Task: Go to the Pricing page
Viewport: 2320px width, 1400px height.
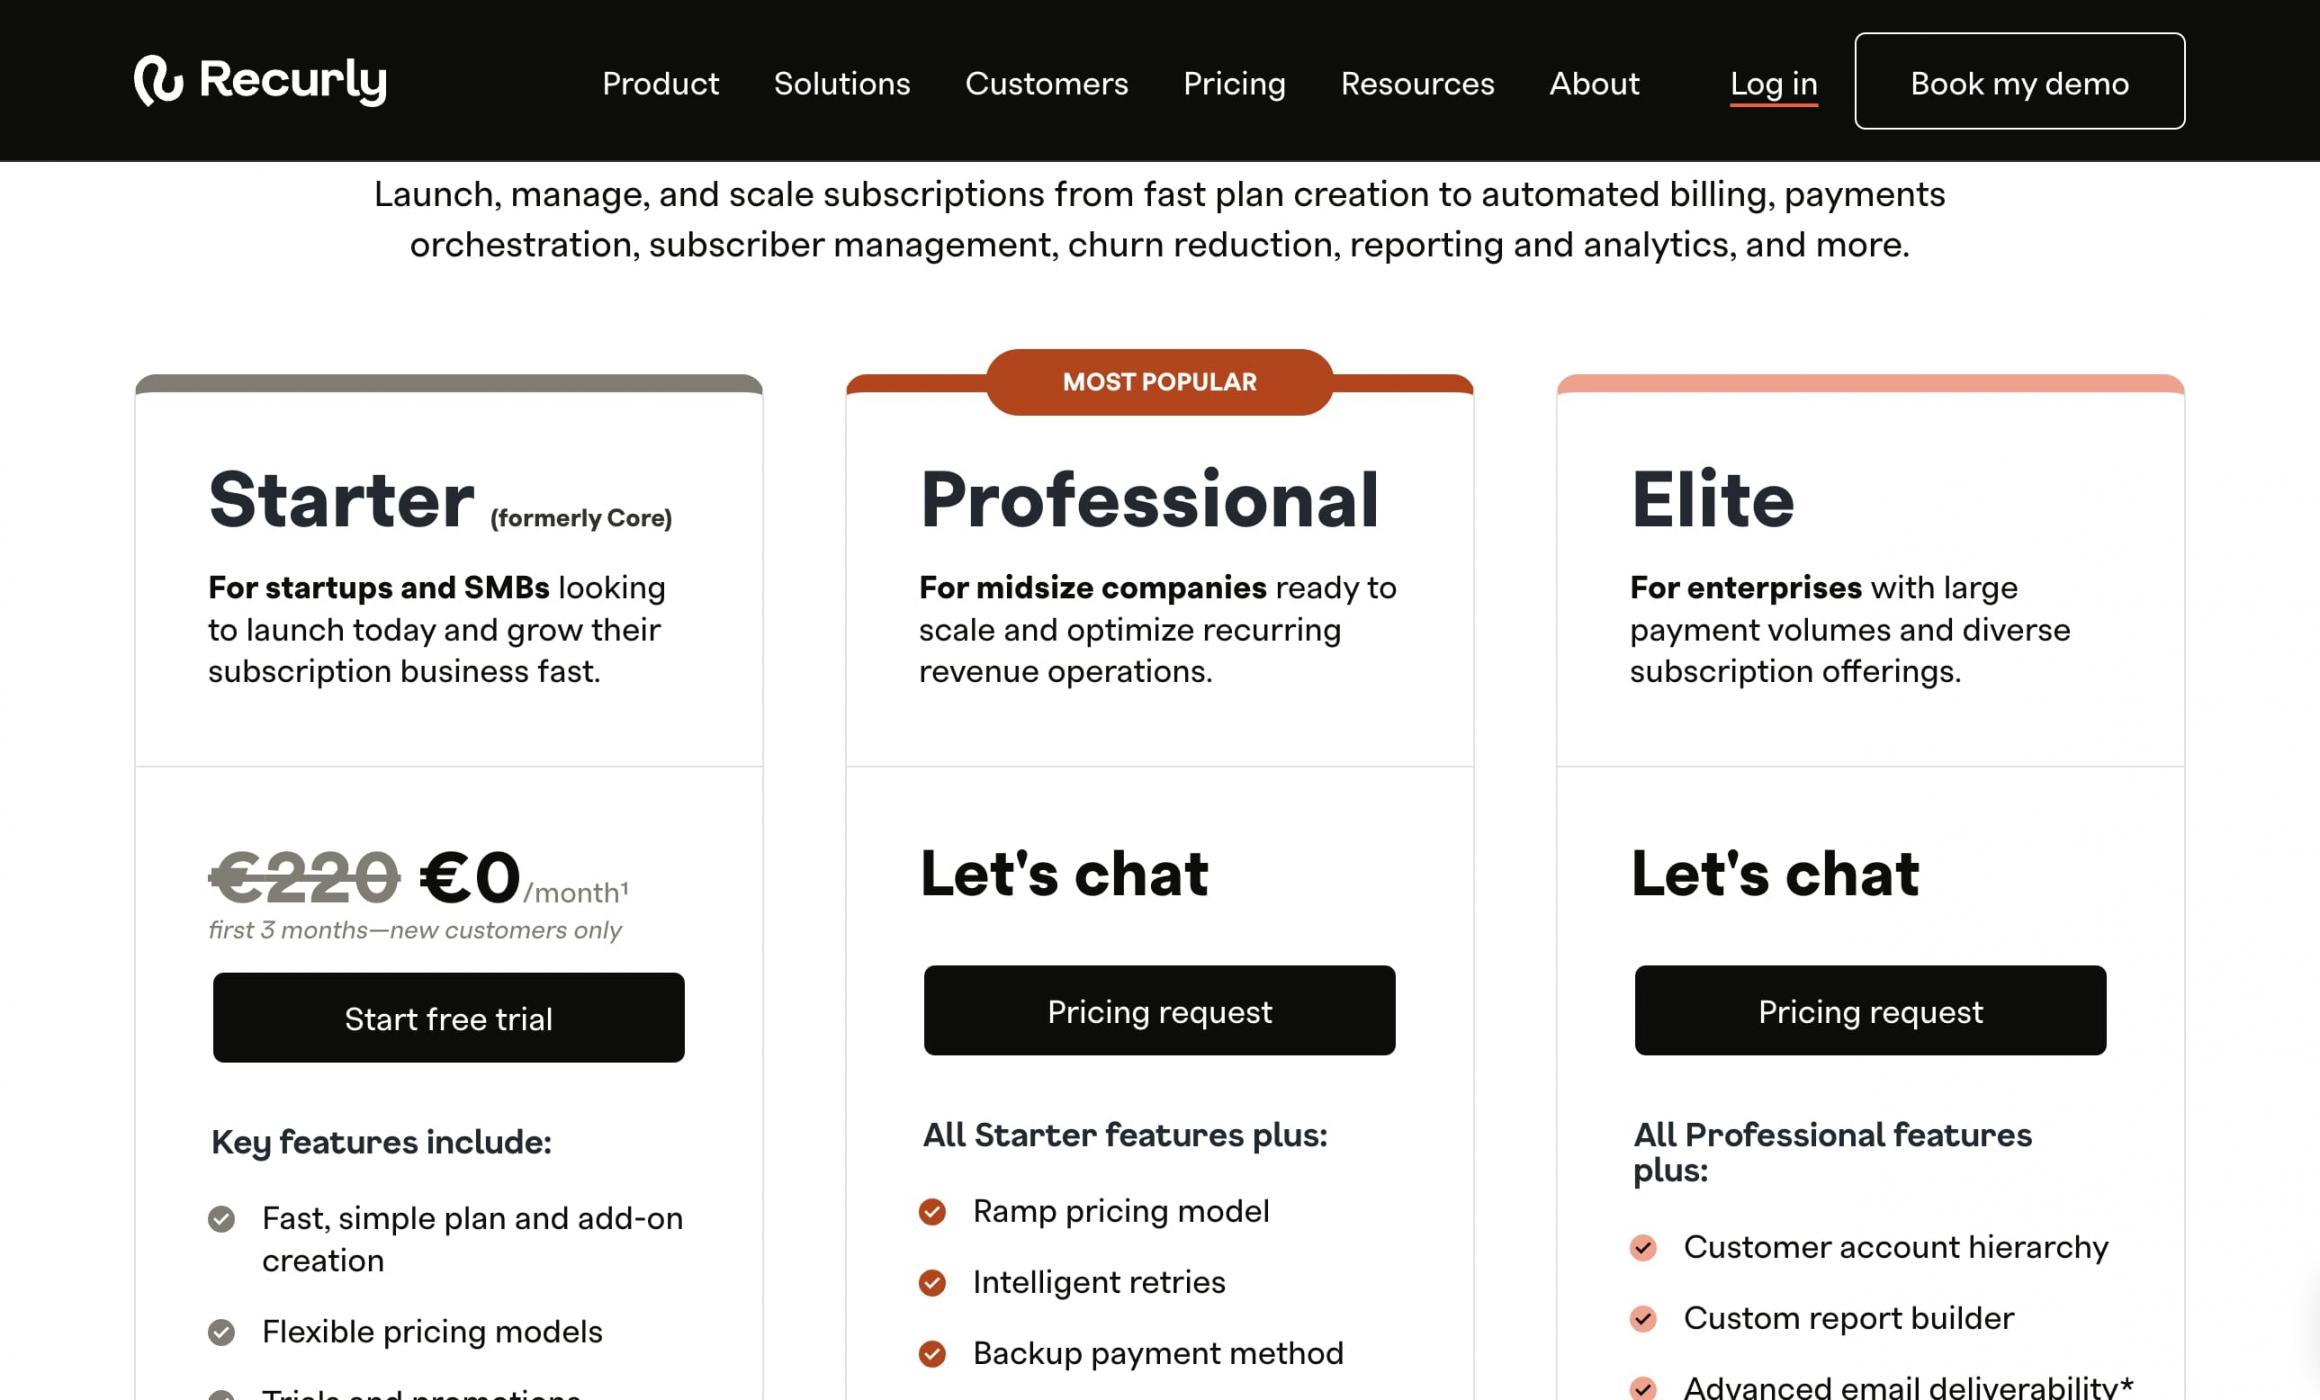Action: pyautogui.click(x=1234, y=83)
